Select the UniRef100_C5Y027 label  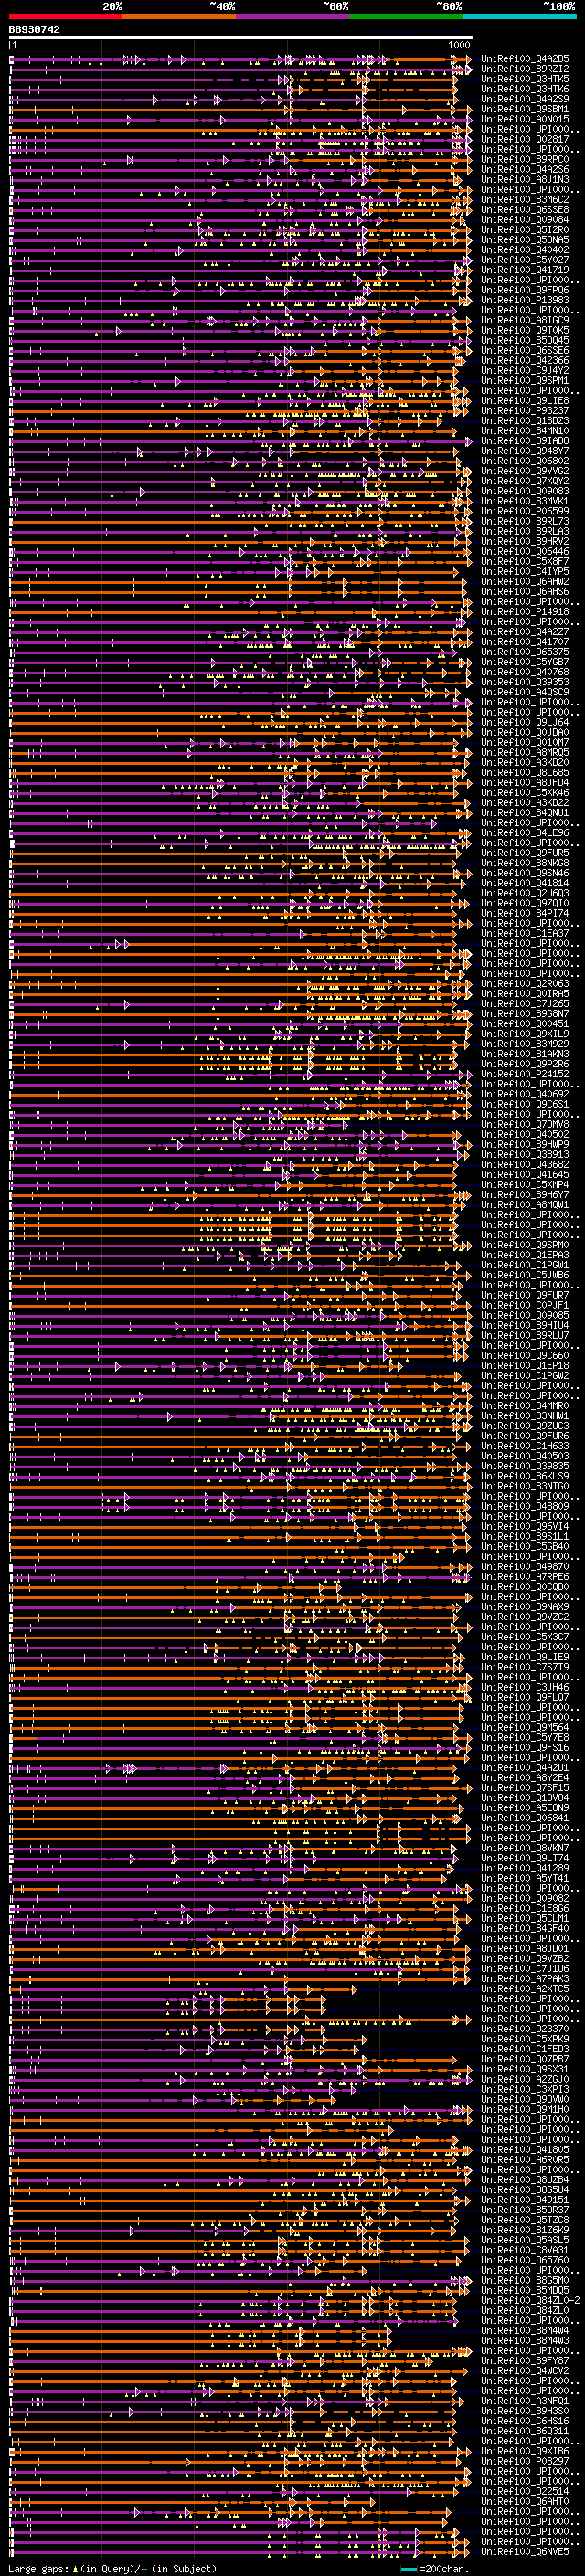pyautogui.click(x=525, y=260)
